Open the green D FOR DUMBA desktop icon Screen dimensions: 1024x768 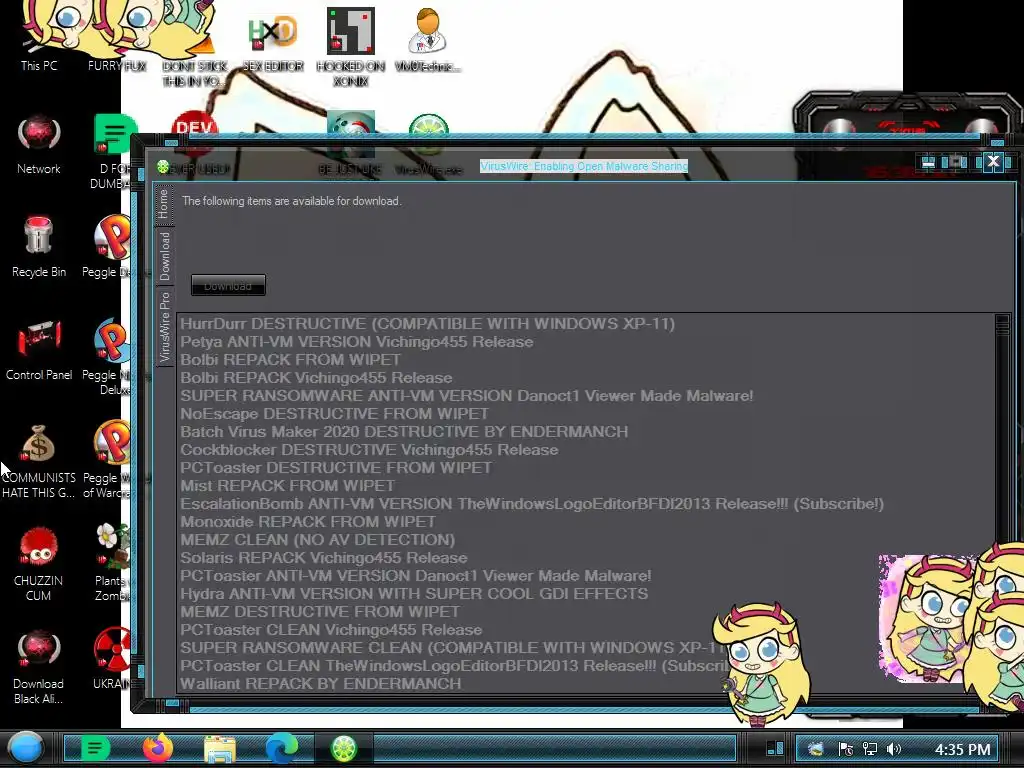click(111, 152)
